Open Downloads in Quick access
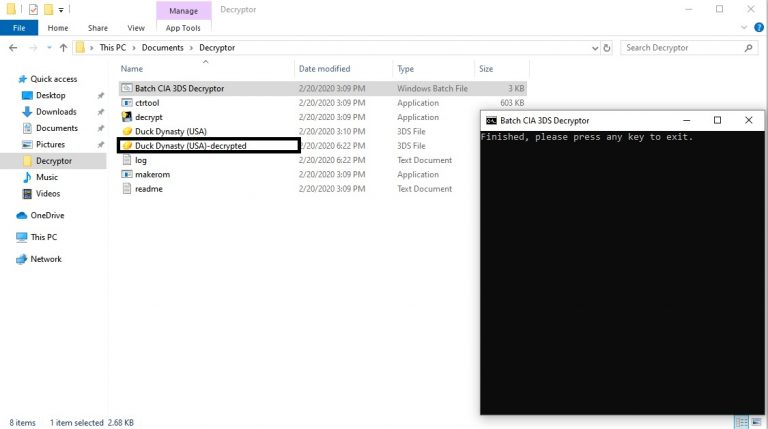The width and height of the screenshot is (768, 429). pos(56,112)
